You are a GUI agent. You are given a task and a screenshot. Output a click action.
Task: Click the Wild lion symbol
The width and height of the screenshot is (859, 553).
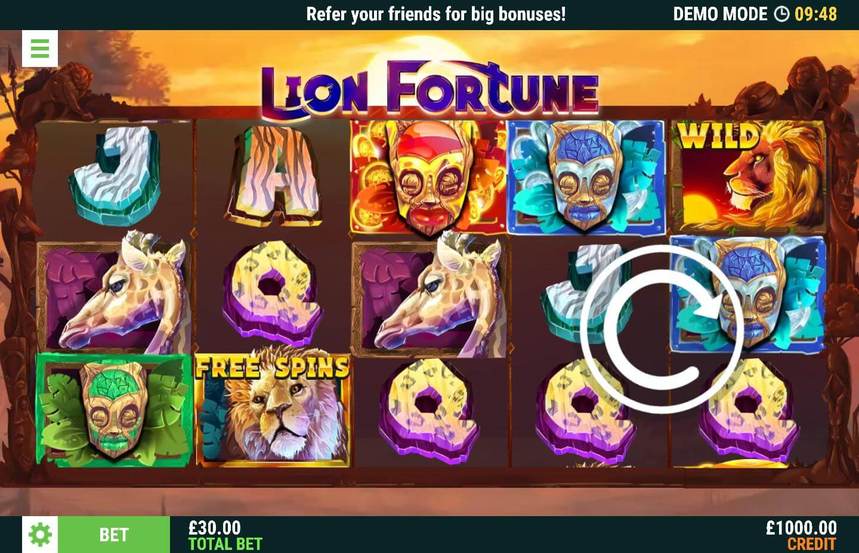[749, 176]
